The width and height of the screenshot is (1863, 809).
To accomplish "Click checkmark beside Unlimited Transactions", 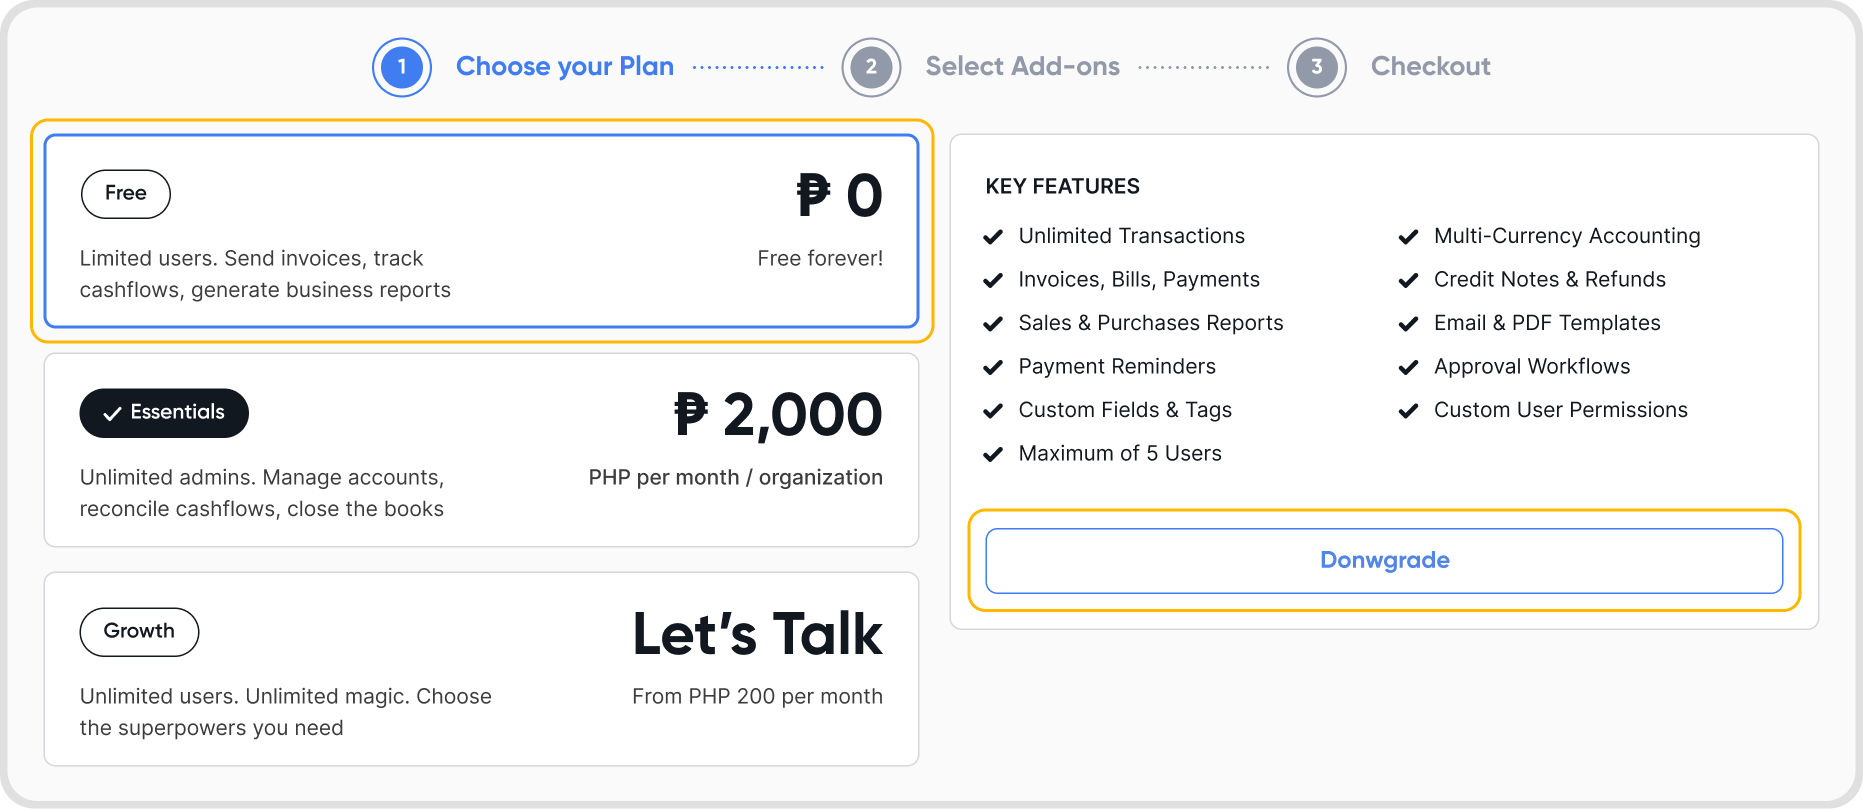I will click(x=993, y=237).
